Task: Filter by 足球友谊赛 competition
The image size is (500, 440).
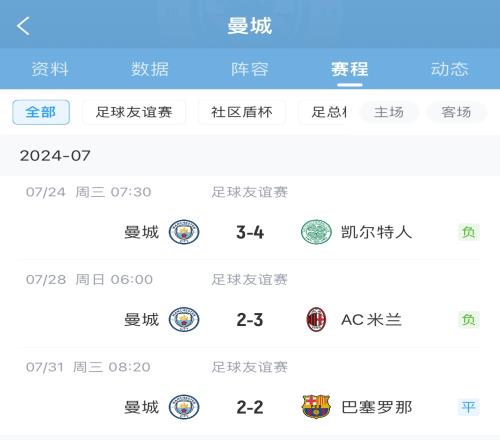Action: tap(134, 112)
